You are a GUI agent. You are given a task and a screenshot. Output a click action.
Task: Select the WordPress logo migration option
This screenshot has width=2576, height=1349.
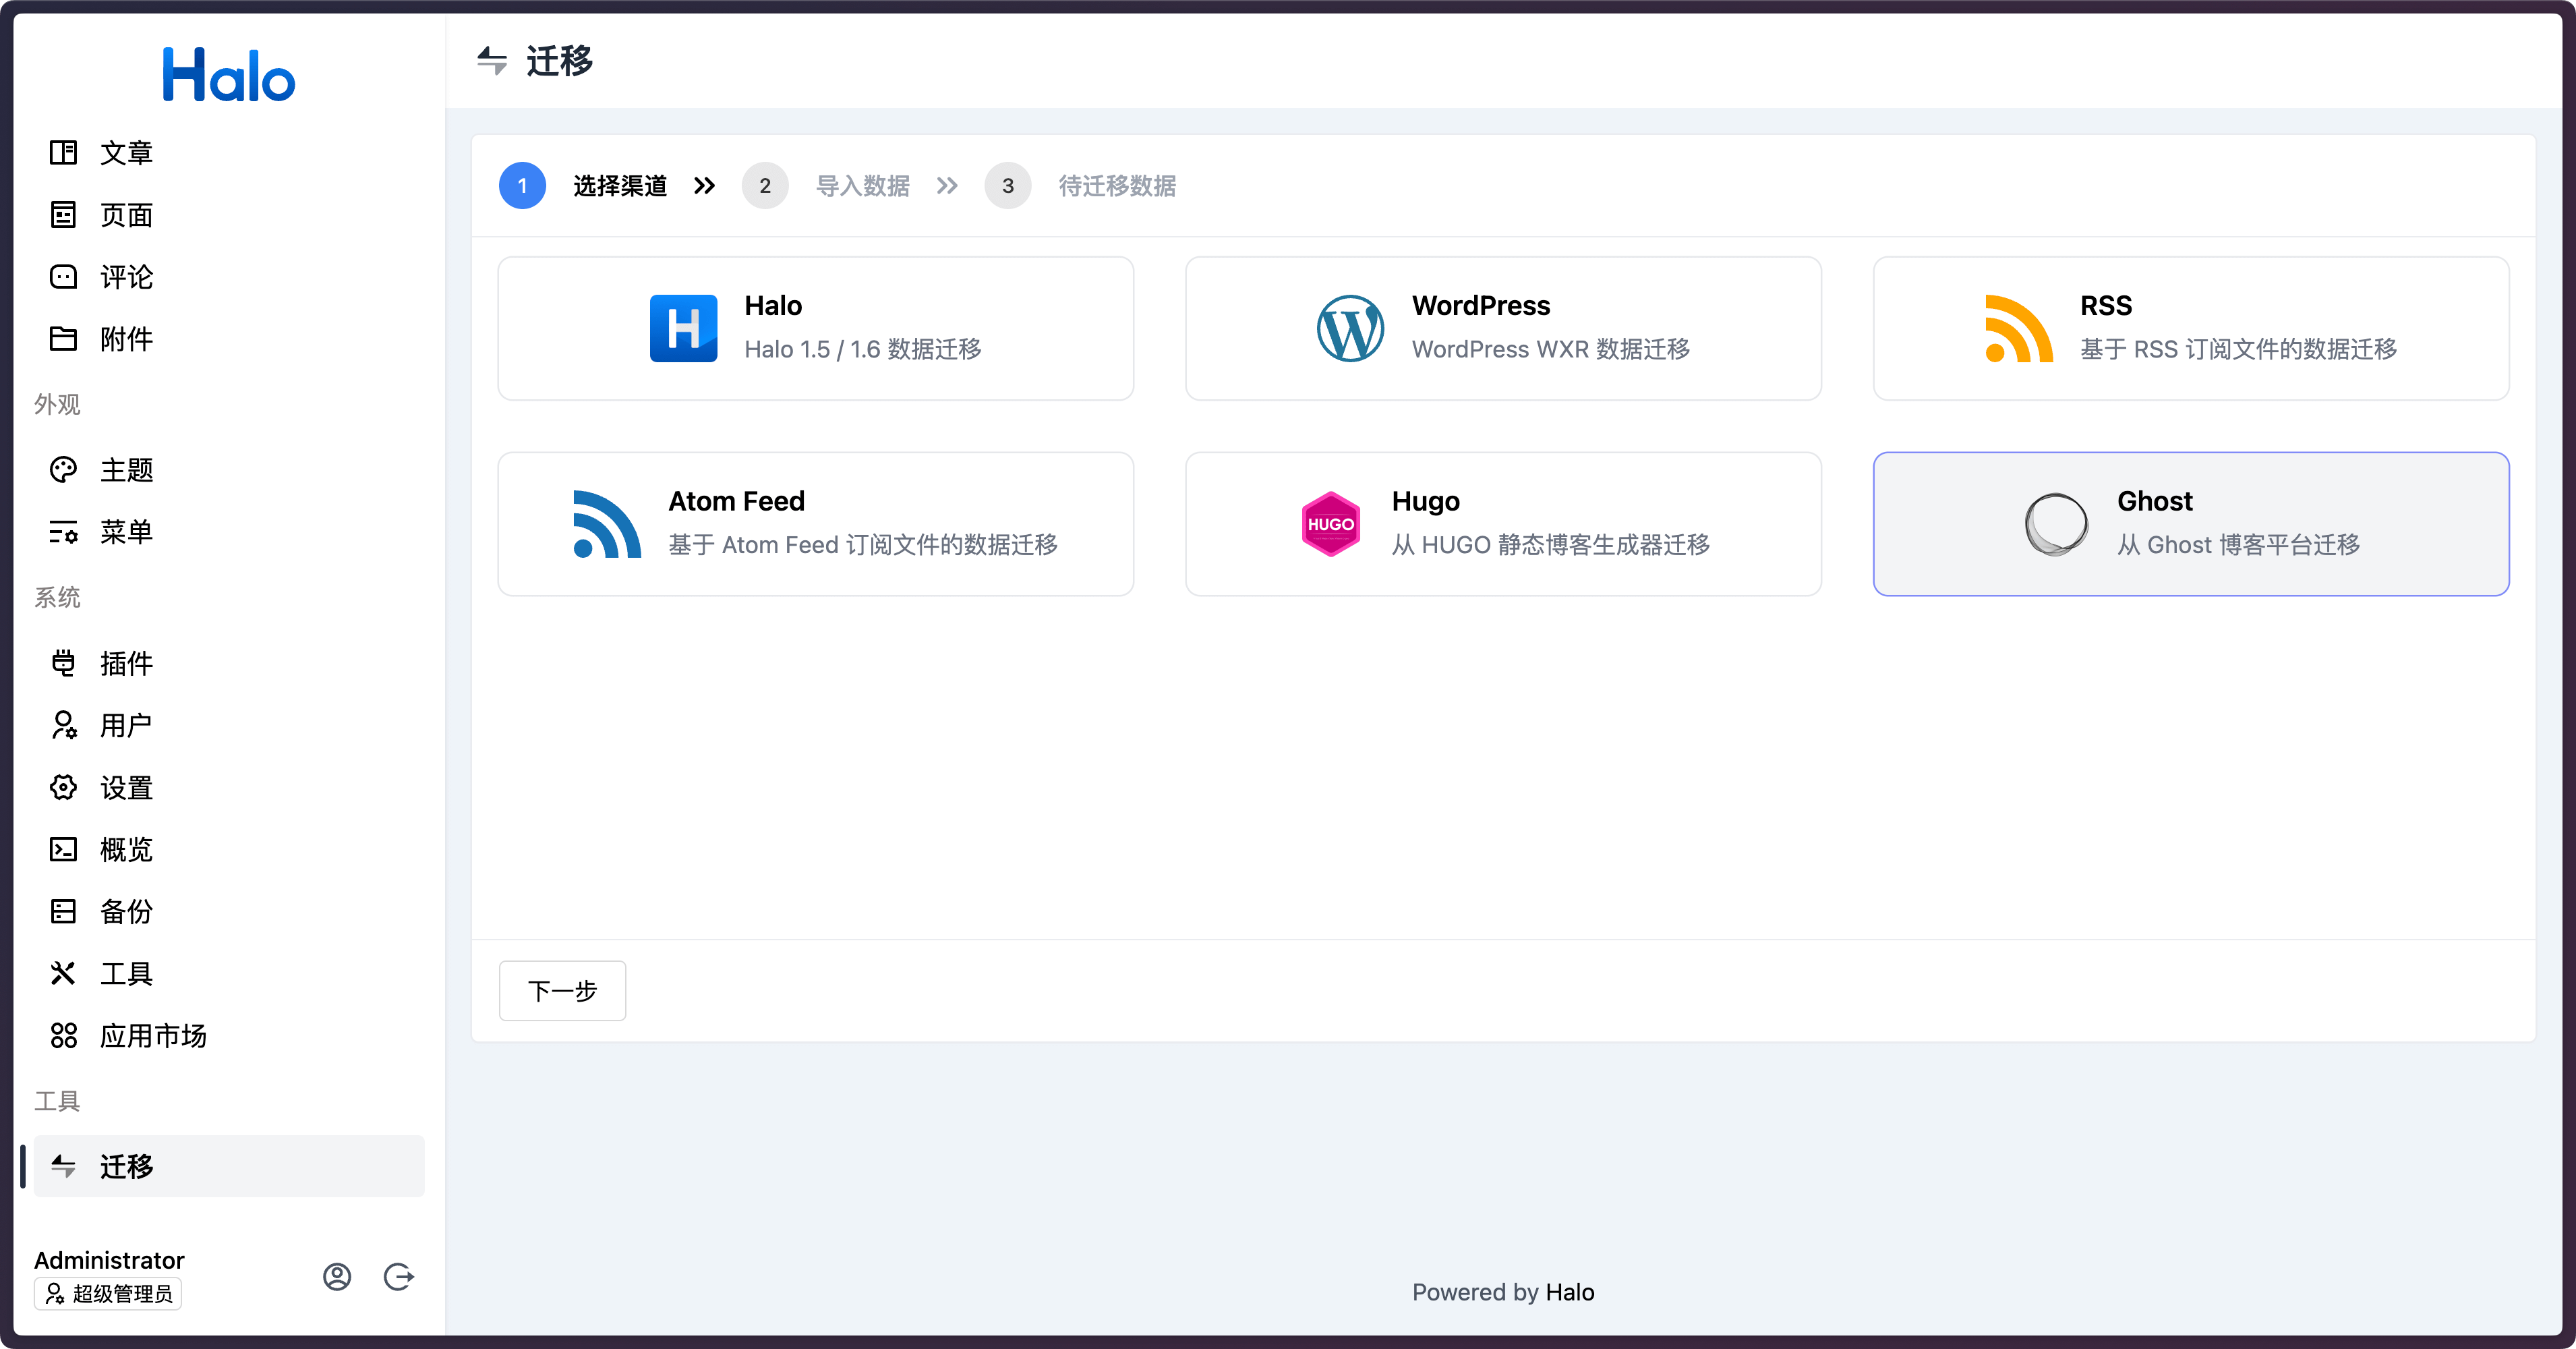(x=1350, y=328)
